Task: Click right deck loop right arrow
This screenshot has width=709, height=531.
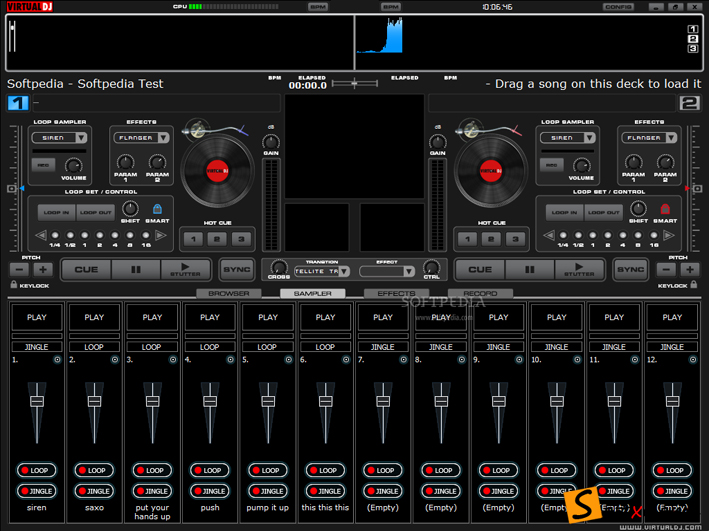Action: pyautogui.click(x=668, y=235)
